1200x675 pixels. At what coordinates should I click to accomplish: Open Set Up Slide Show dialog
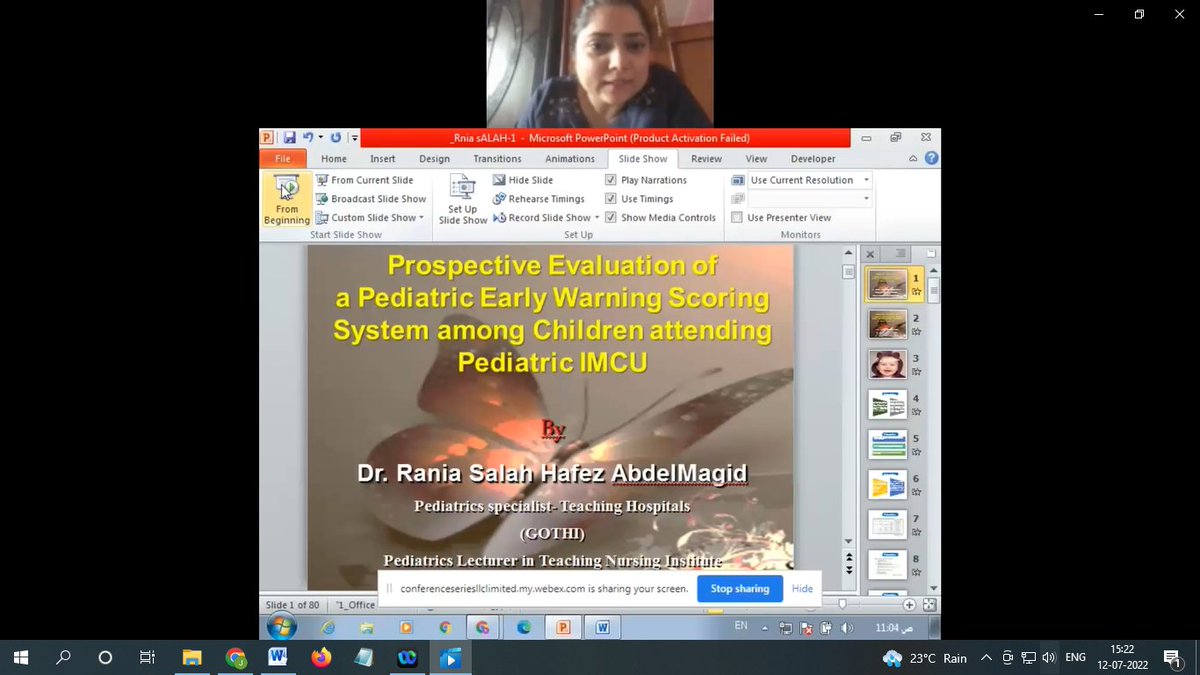click(x=463, y=199)
